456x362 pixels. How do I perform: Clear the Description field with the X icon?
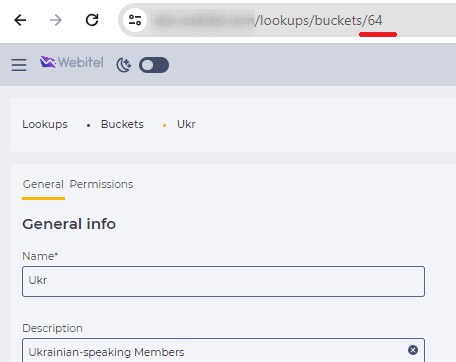pos(413,350)
